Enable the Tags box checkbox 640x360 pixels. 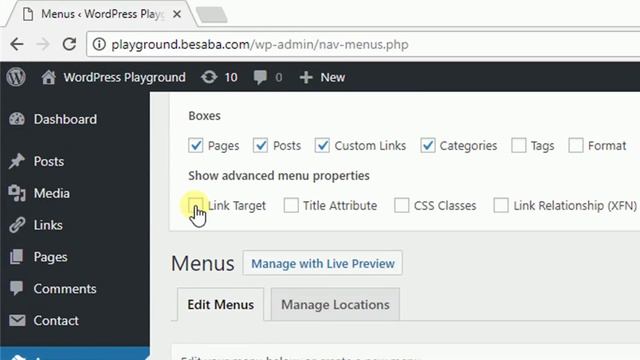point(519,145)
